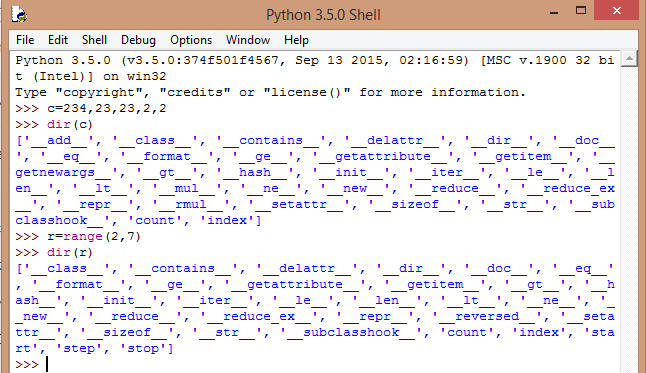Open the Window menu
Screen dimensions: 646x373
tap(248, 40)
